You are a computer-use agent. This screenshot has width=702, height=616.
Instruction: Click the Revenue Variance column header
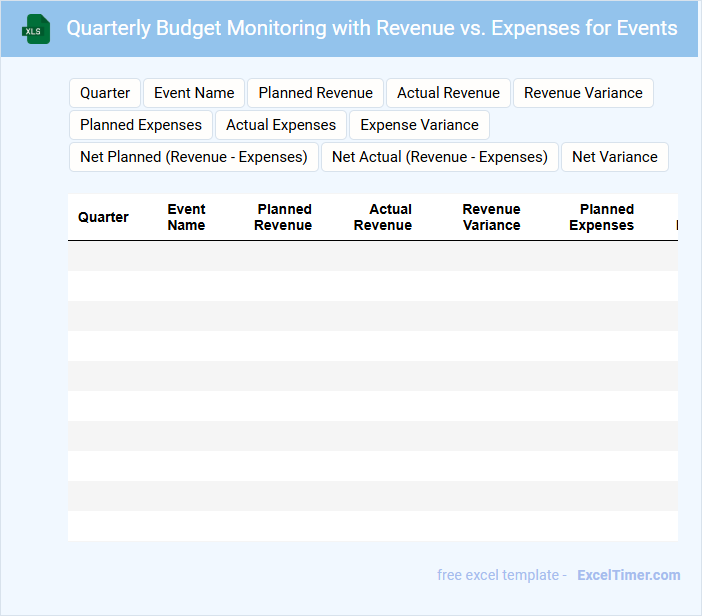click(491, 217)
